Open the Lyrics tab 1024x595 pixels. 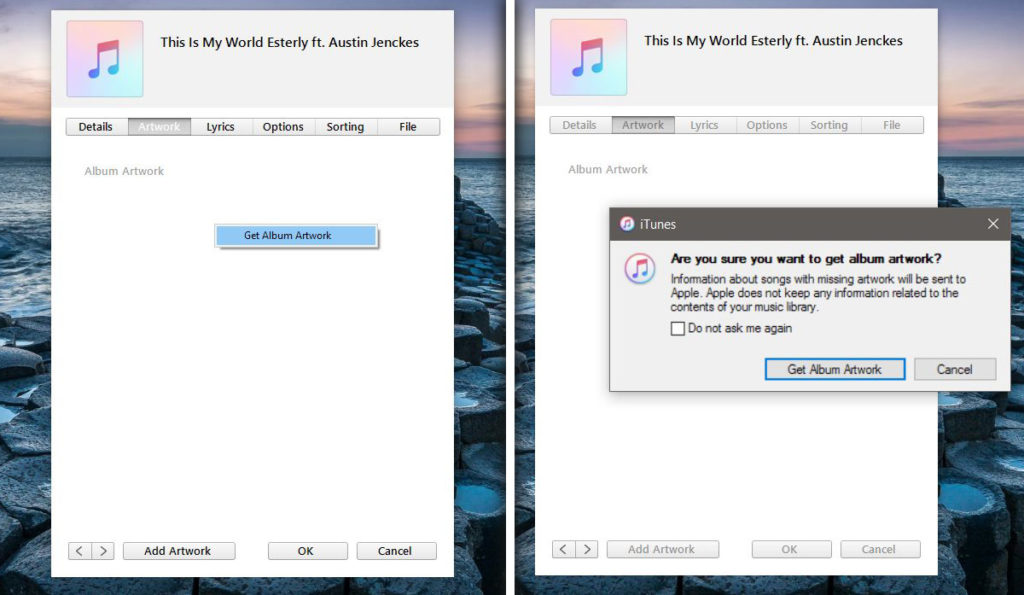pyautogui.click(x=221, y=126)
